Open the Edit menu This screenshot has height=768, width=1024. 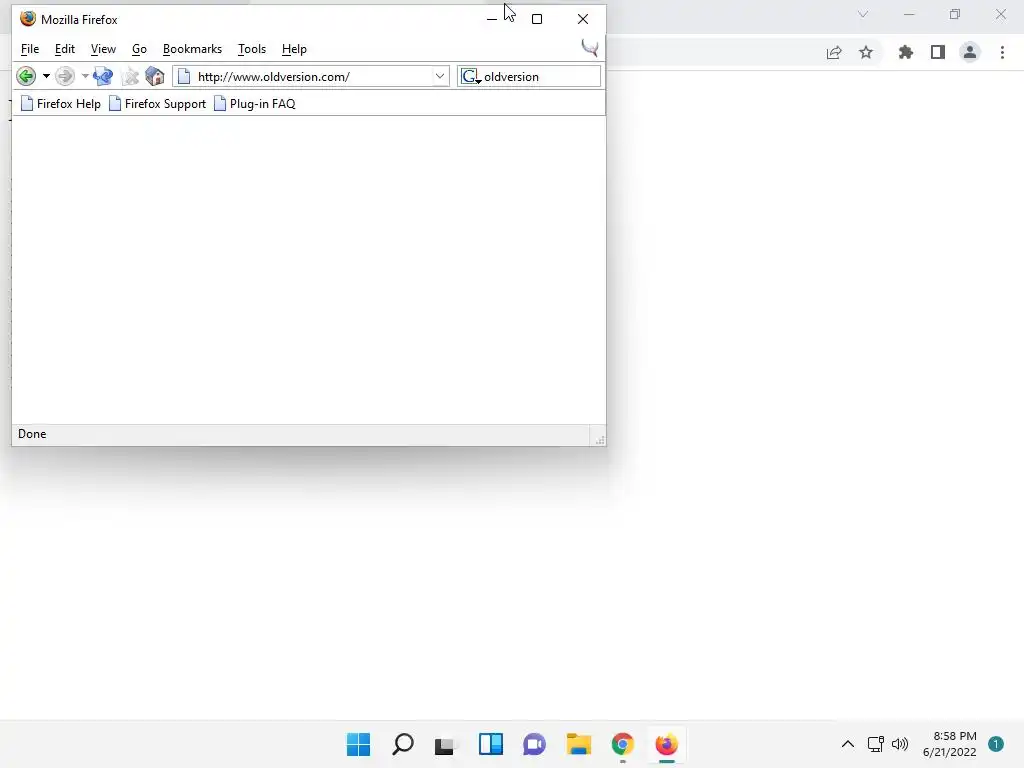(x=65, y=49)
